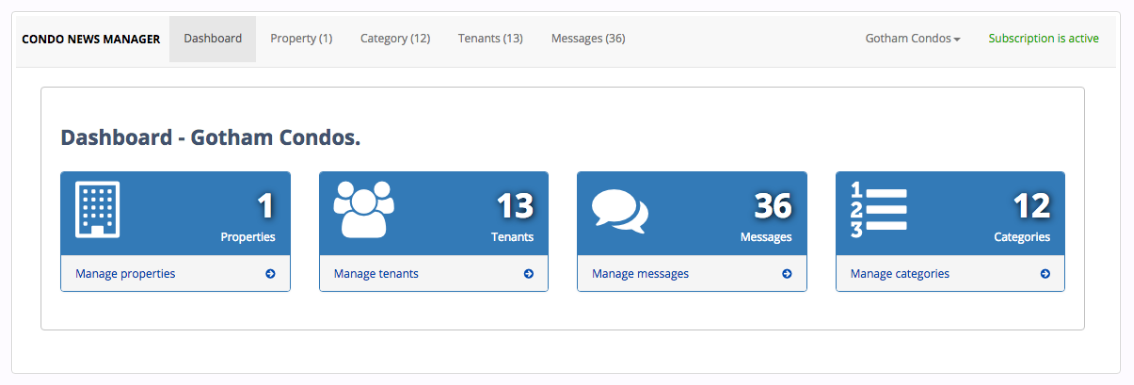This screenshot has width=1134, height=385.
Task: Go to Category (12) in navigation
Action: pyautogui.click(x=396, y=39)
